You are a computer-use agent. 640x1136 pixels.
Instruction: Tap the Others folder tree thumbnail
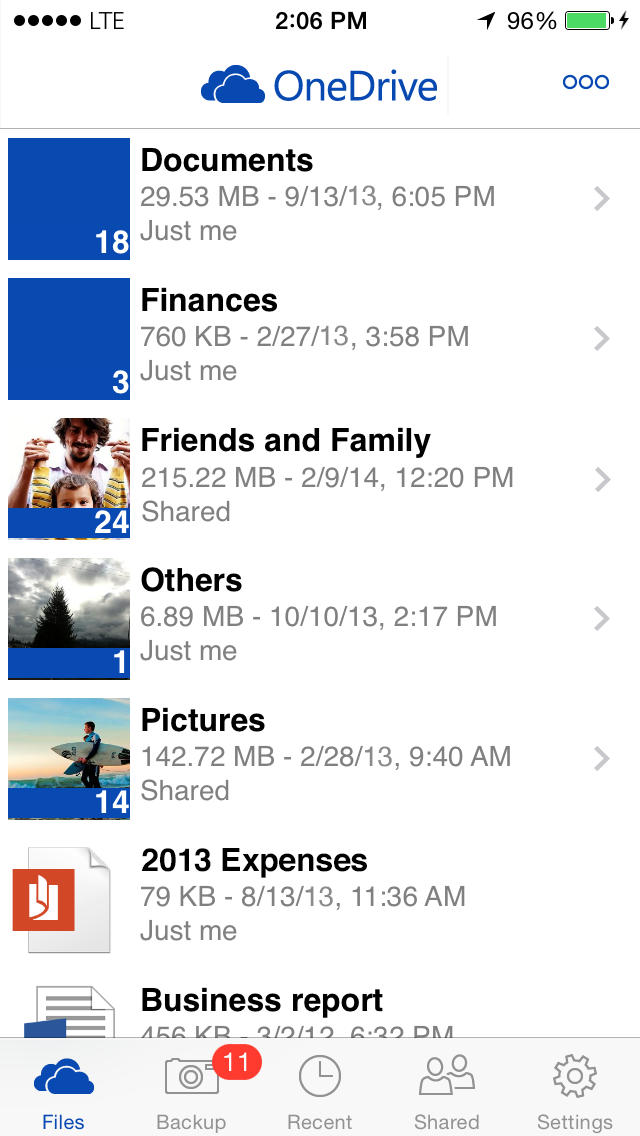[69, 618]
